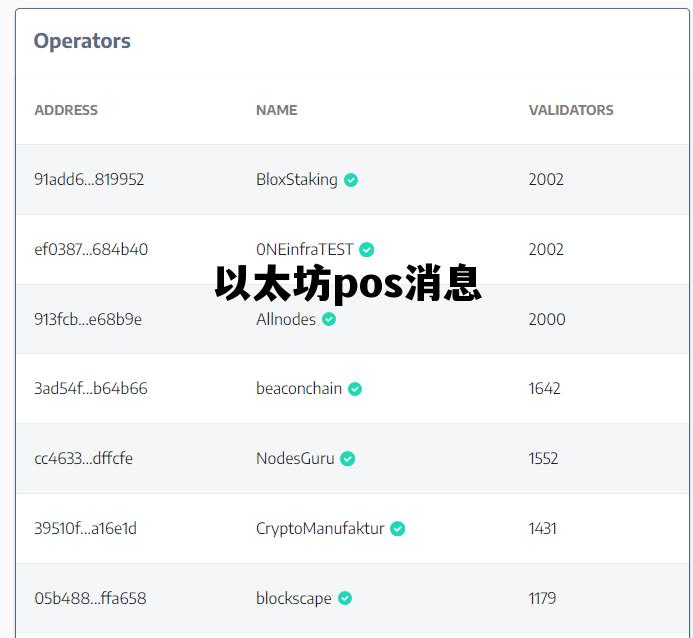The width and height of the screenshot is (693, 638).
Task: Select address 05b488...ffa658
Action: pos(90,598)
